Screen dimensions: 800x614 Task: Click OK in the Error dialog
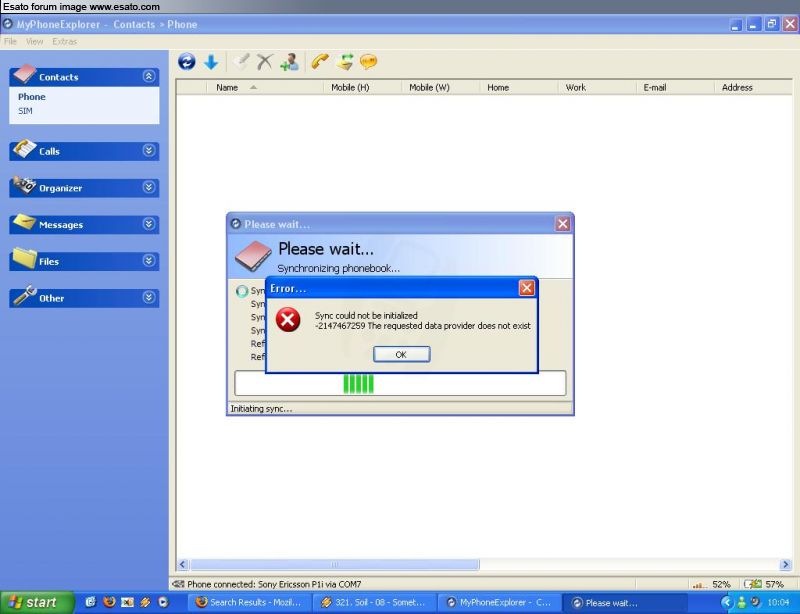(x=402, y=354)
